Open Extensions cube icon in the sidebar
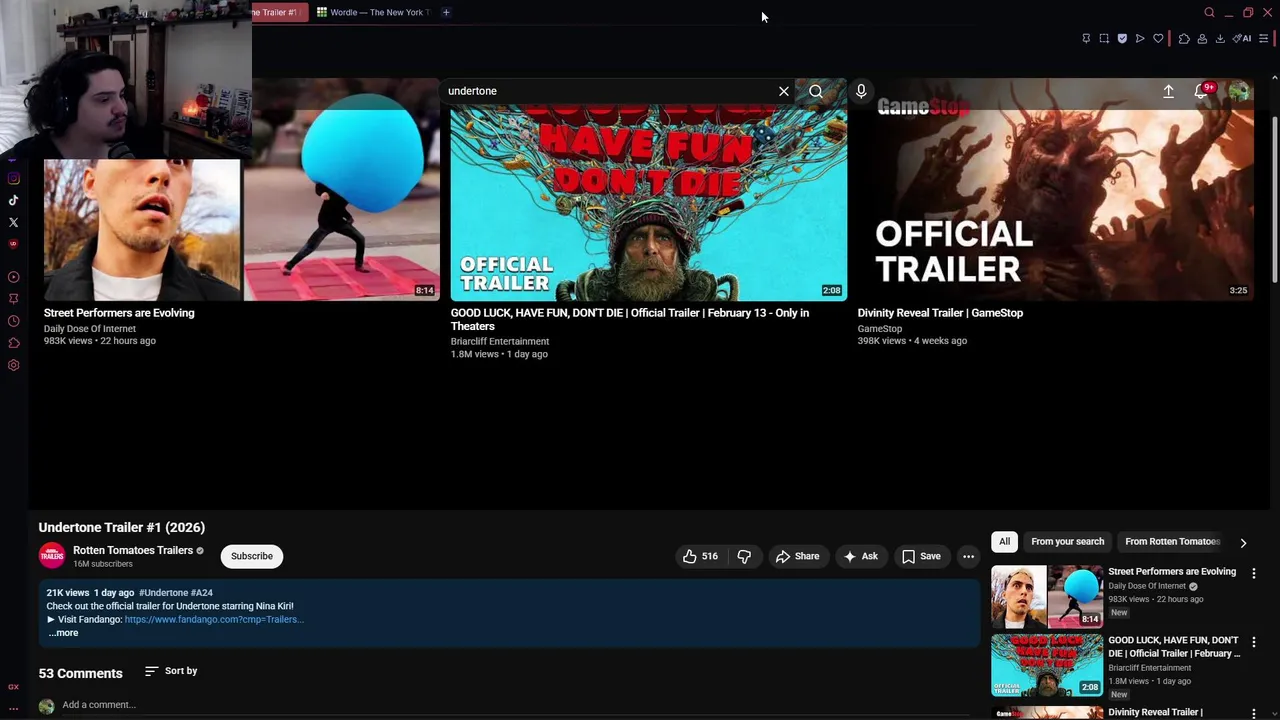 13,343
